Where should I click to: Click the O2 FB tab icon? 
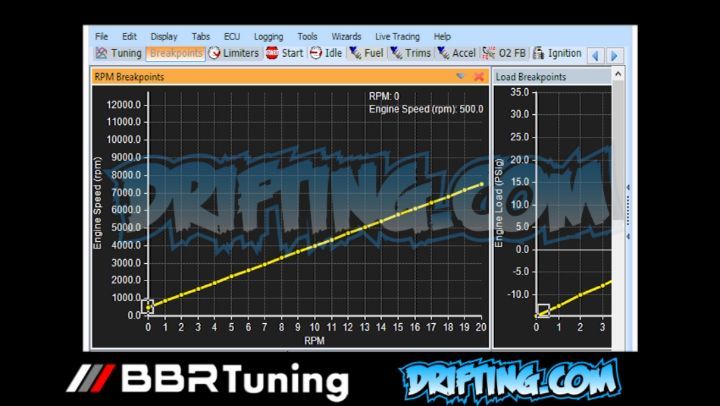tap(490, 53)
